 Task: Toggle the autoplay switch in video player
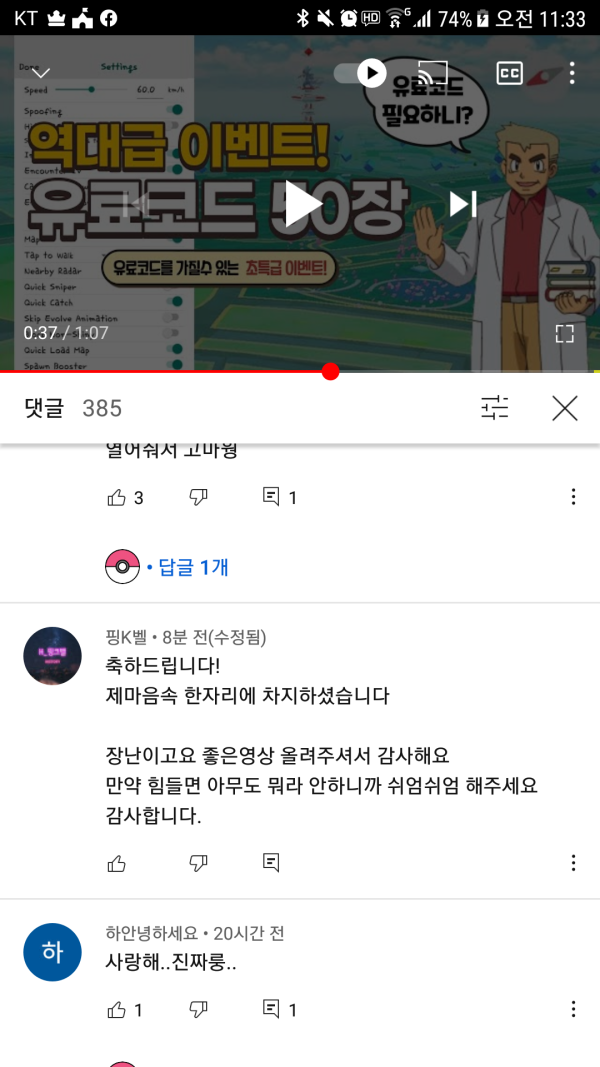click(361, 73)
